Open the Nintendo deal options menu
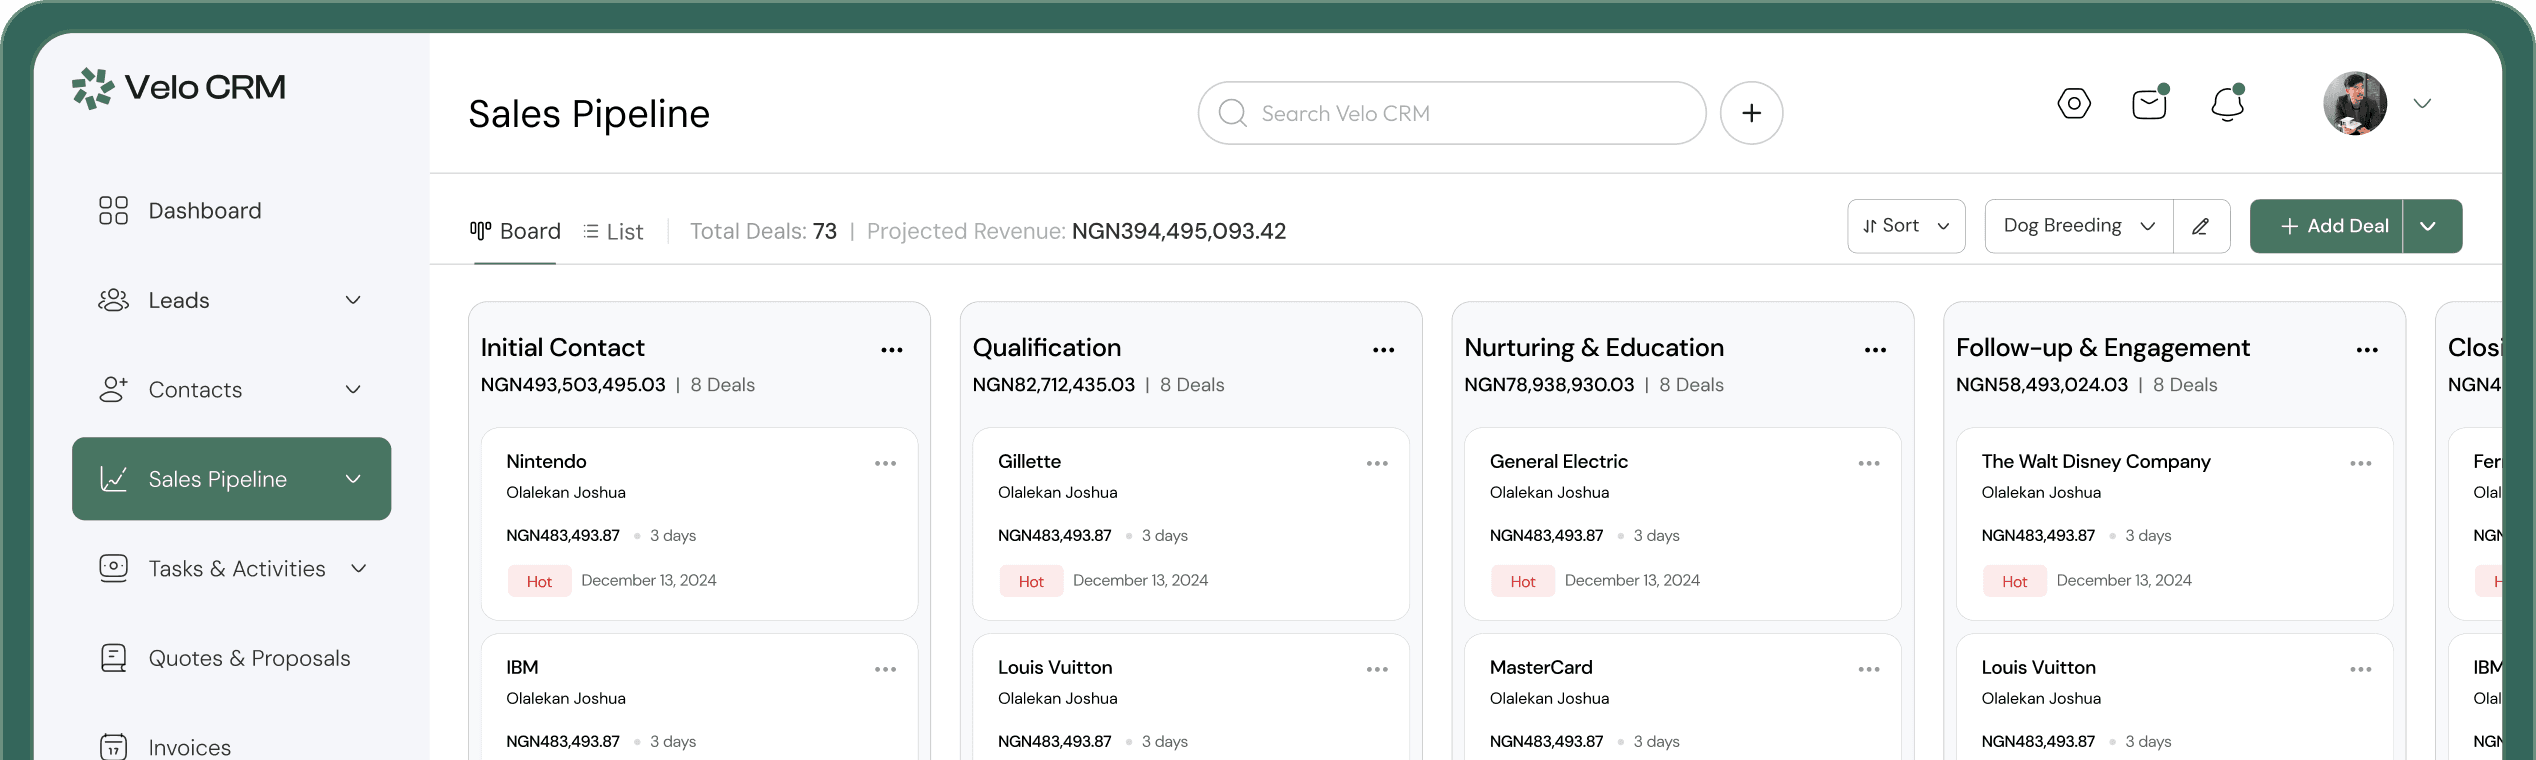The image size is (2536, 760). [886, 463]
